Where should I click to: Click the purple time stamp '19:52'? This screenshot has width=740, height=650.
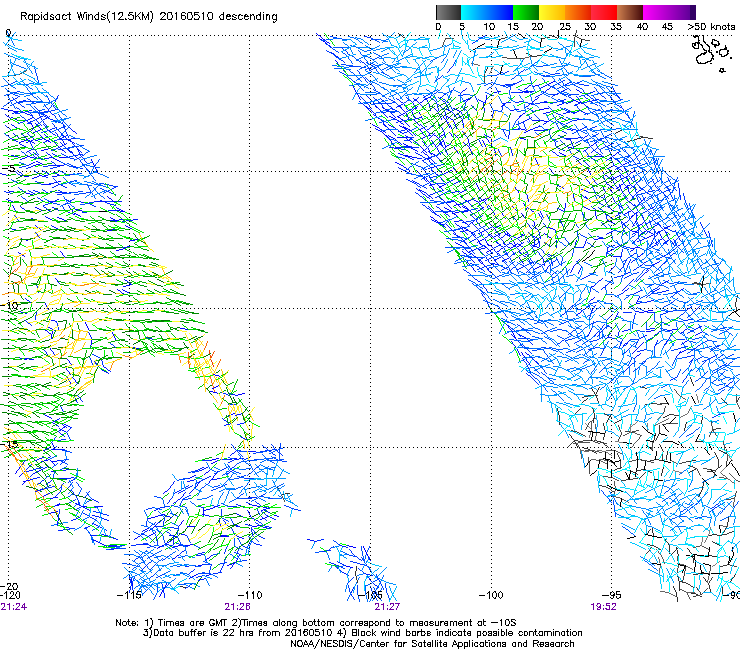(x=604, y=607)
